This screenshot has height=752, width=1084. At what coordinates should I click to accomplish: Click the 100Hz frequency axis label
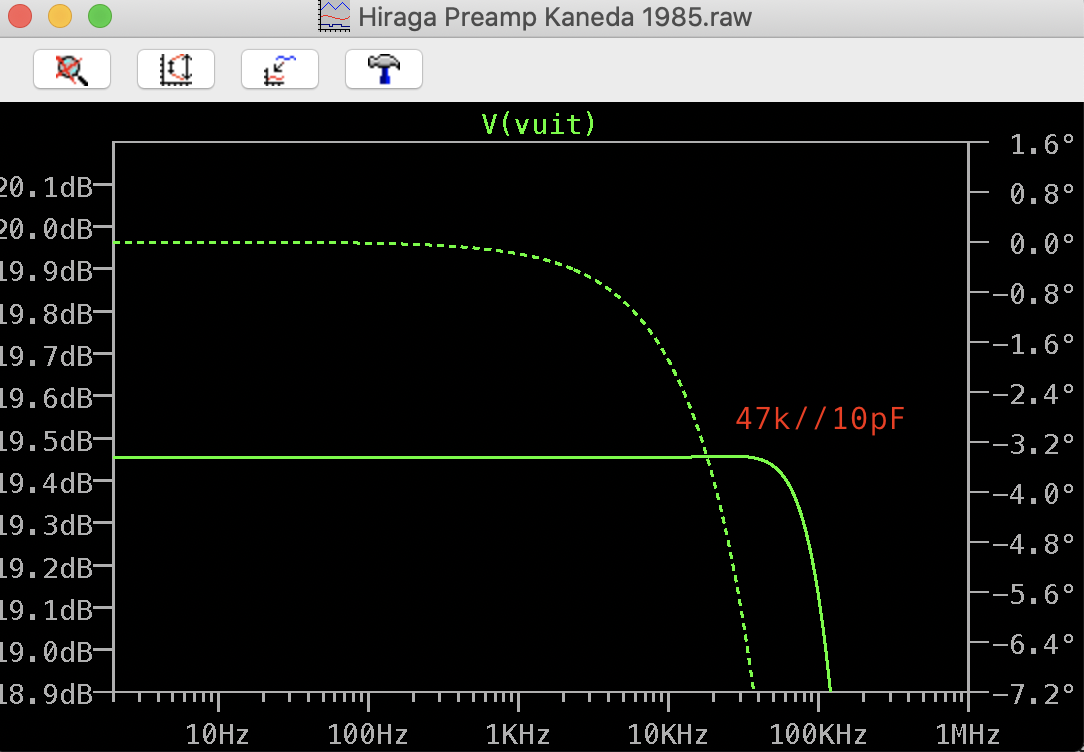coord(367,734)
